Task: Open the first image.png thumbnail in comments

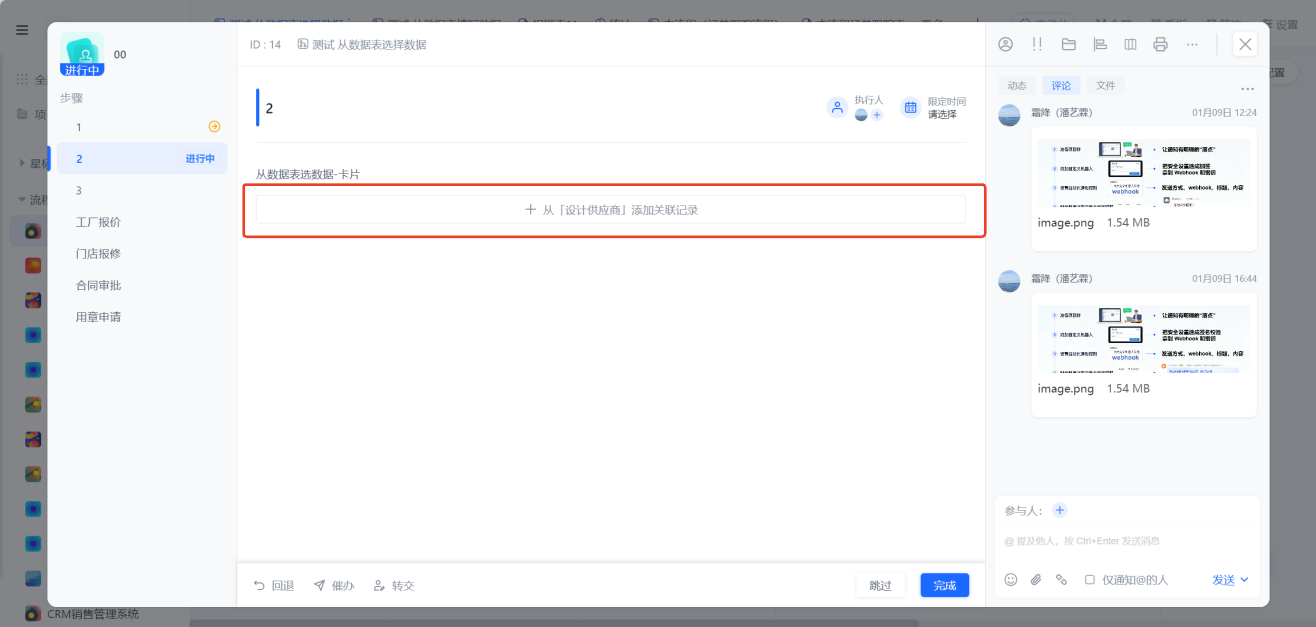Action: [x=1143, y=173]
